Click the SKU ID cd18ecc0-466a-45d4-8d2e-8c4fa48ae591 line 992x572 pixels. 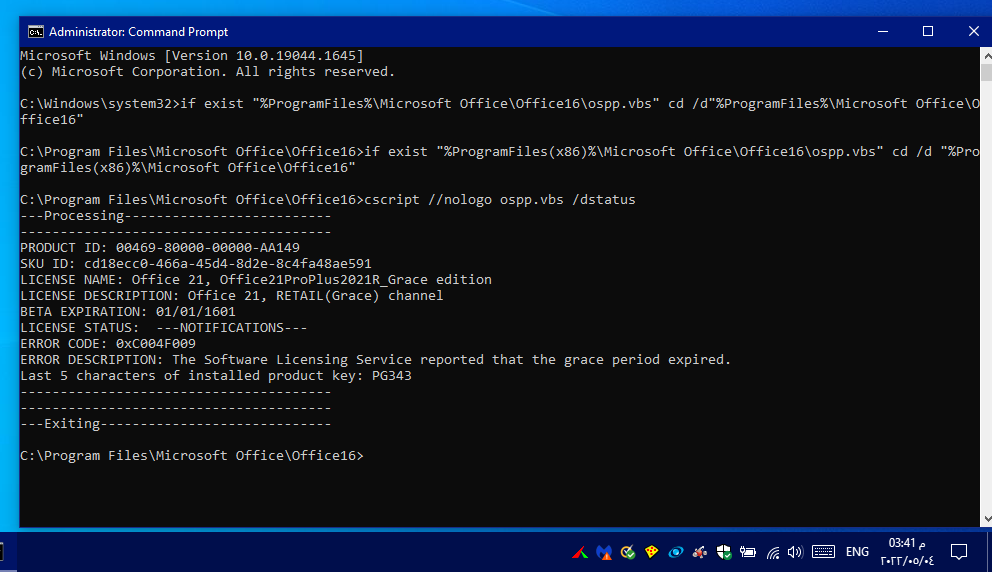tap(196, 263)
